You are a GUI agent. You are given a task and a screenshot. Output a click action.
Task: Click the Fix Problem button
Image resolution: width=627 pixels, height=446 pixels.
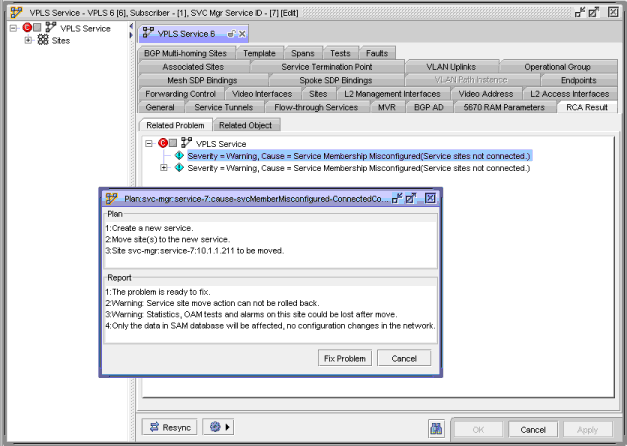(x=345, y=358)
